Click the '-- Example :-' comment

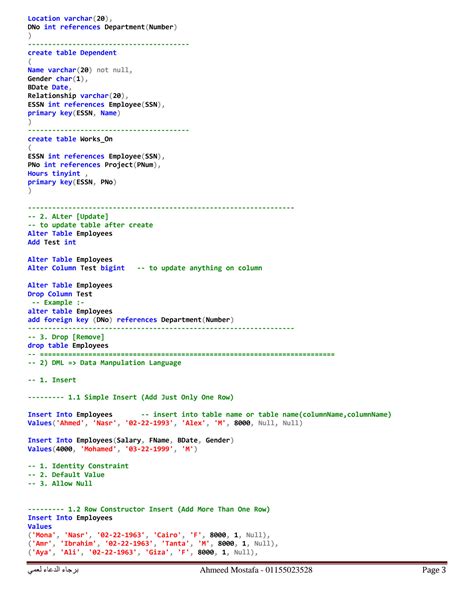pos(58,303)
